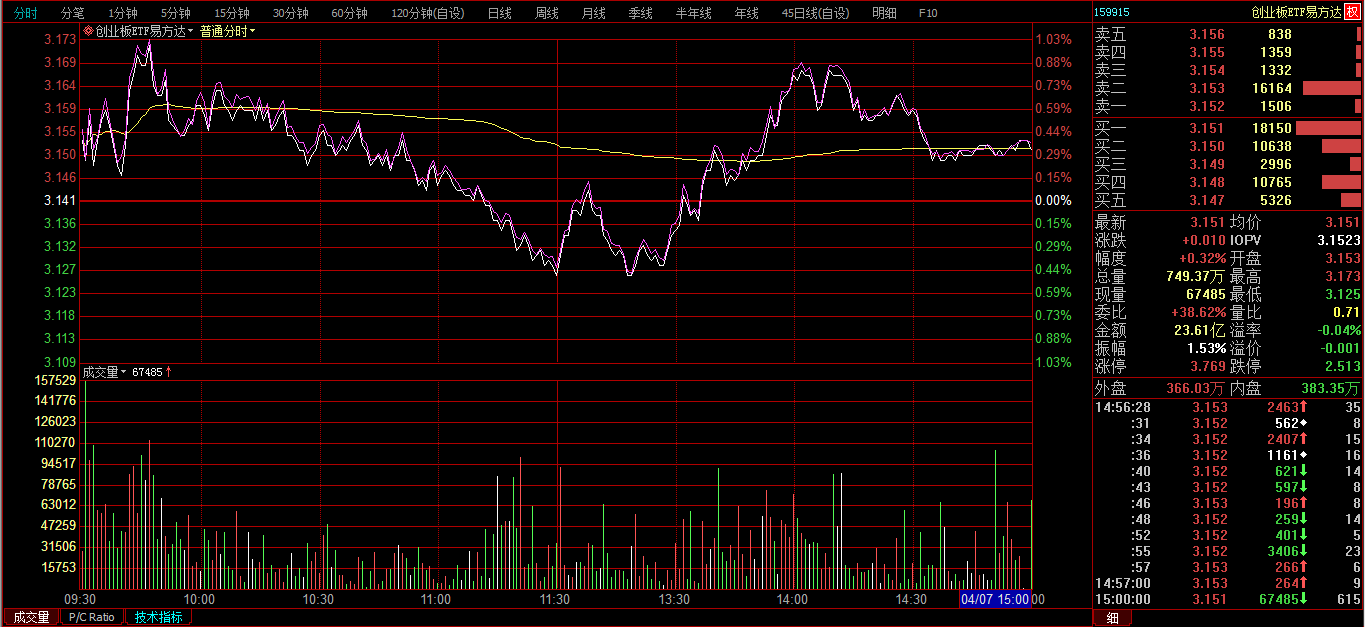Open the 明细 trade details view
The height and width of the screenshot is (627, 1365).
click(884, 13)
